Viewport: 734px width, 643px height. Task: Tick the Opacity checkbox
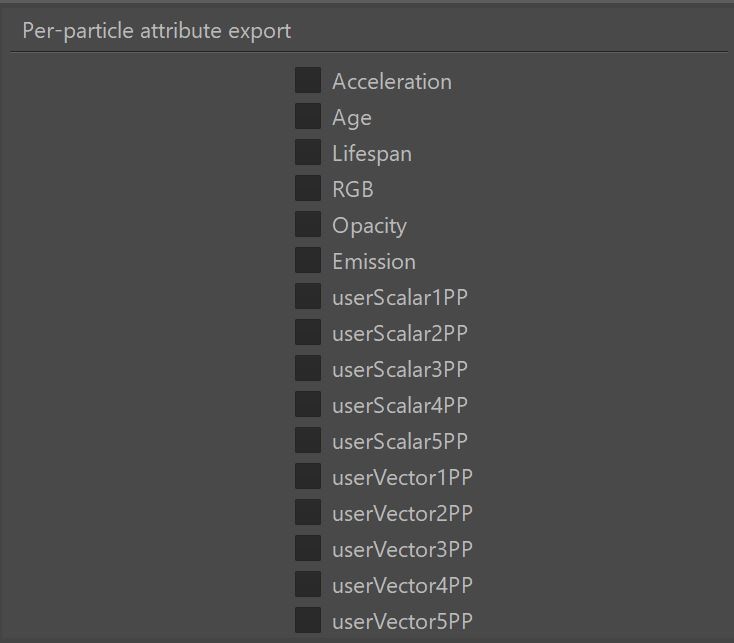308,224
